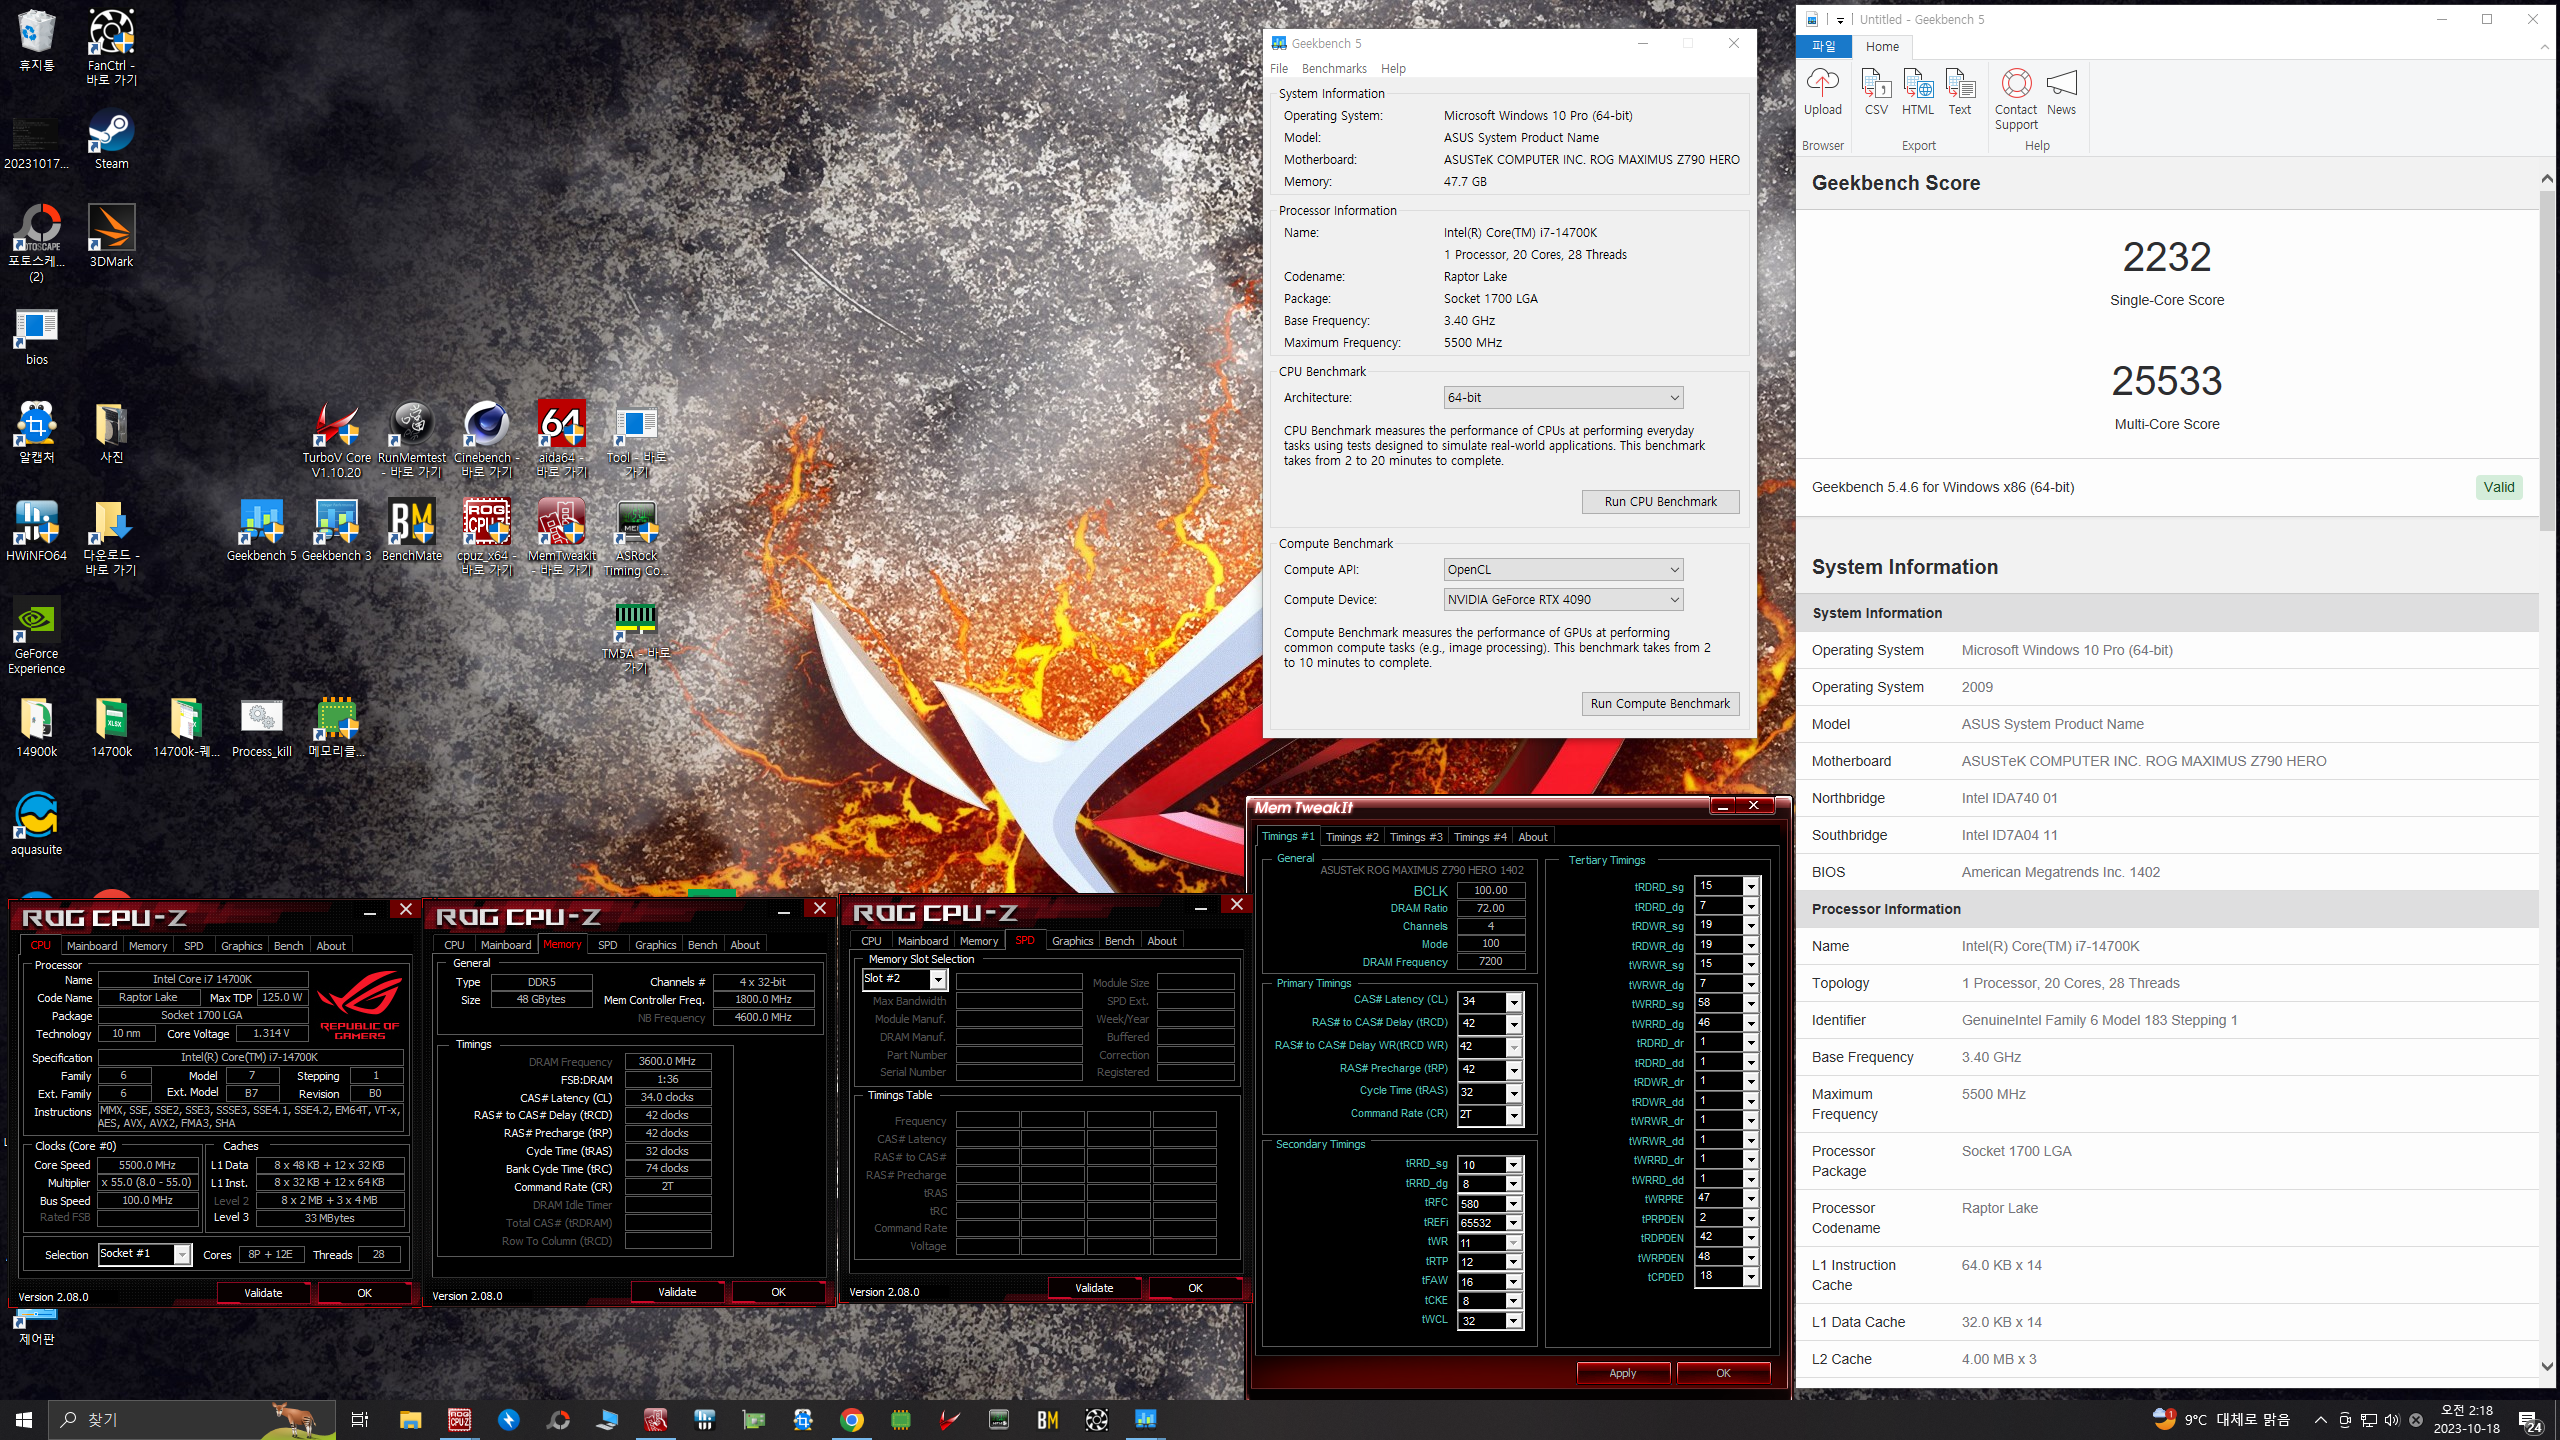Click Validate in the left CPU-Z window
Image resolution: width=2560 pixels, height=1440 pixels.
pos(263,1293)
